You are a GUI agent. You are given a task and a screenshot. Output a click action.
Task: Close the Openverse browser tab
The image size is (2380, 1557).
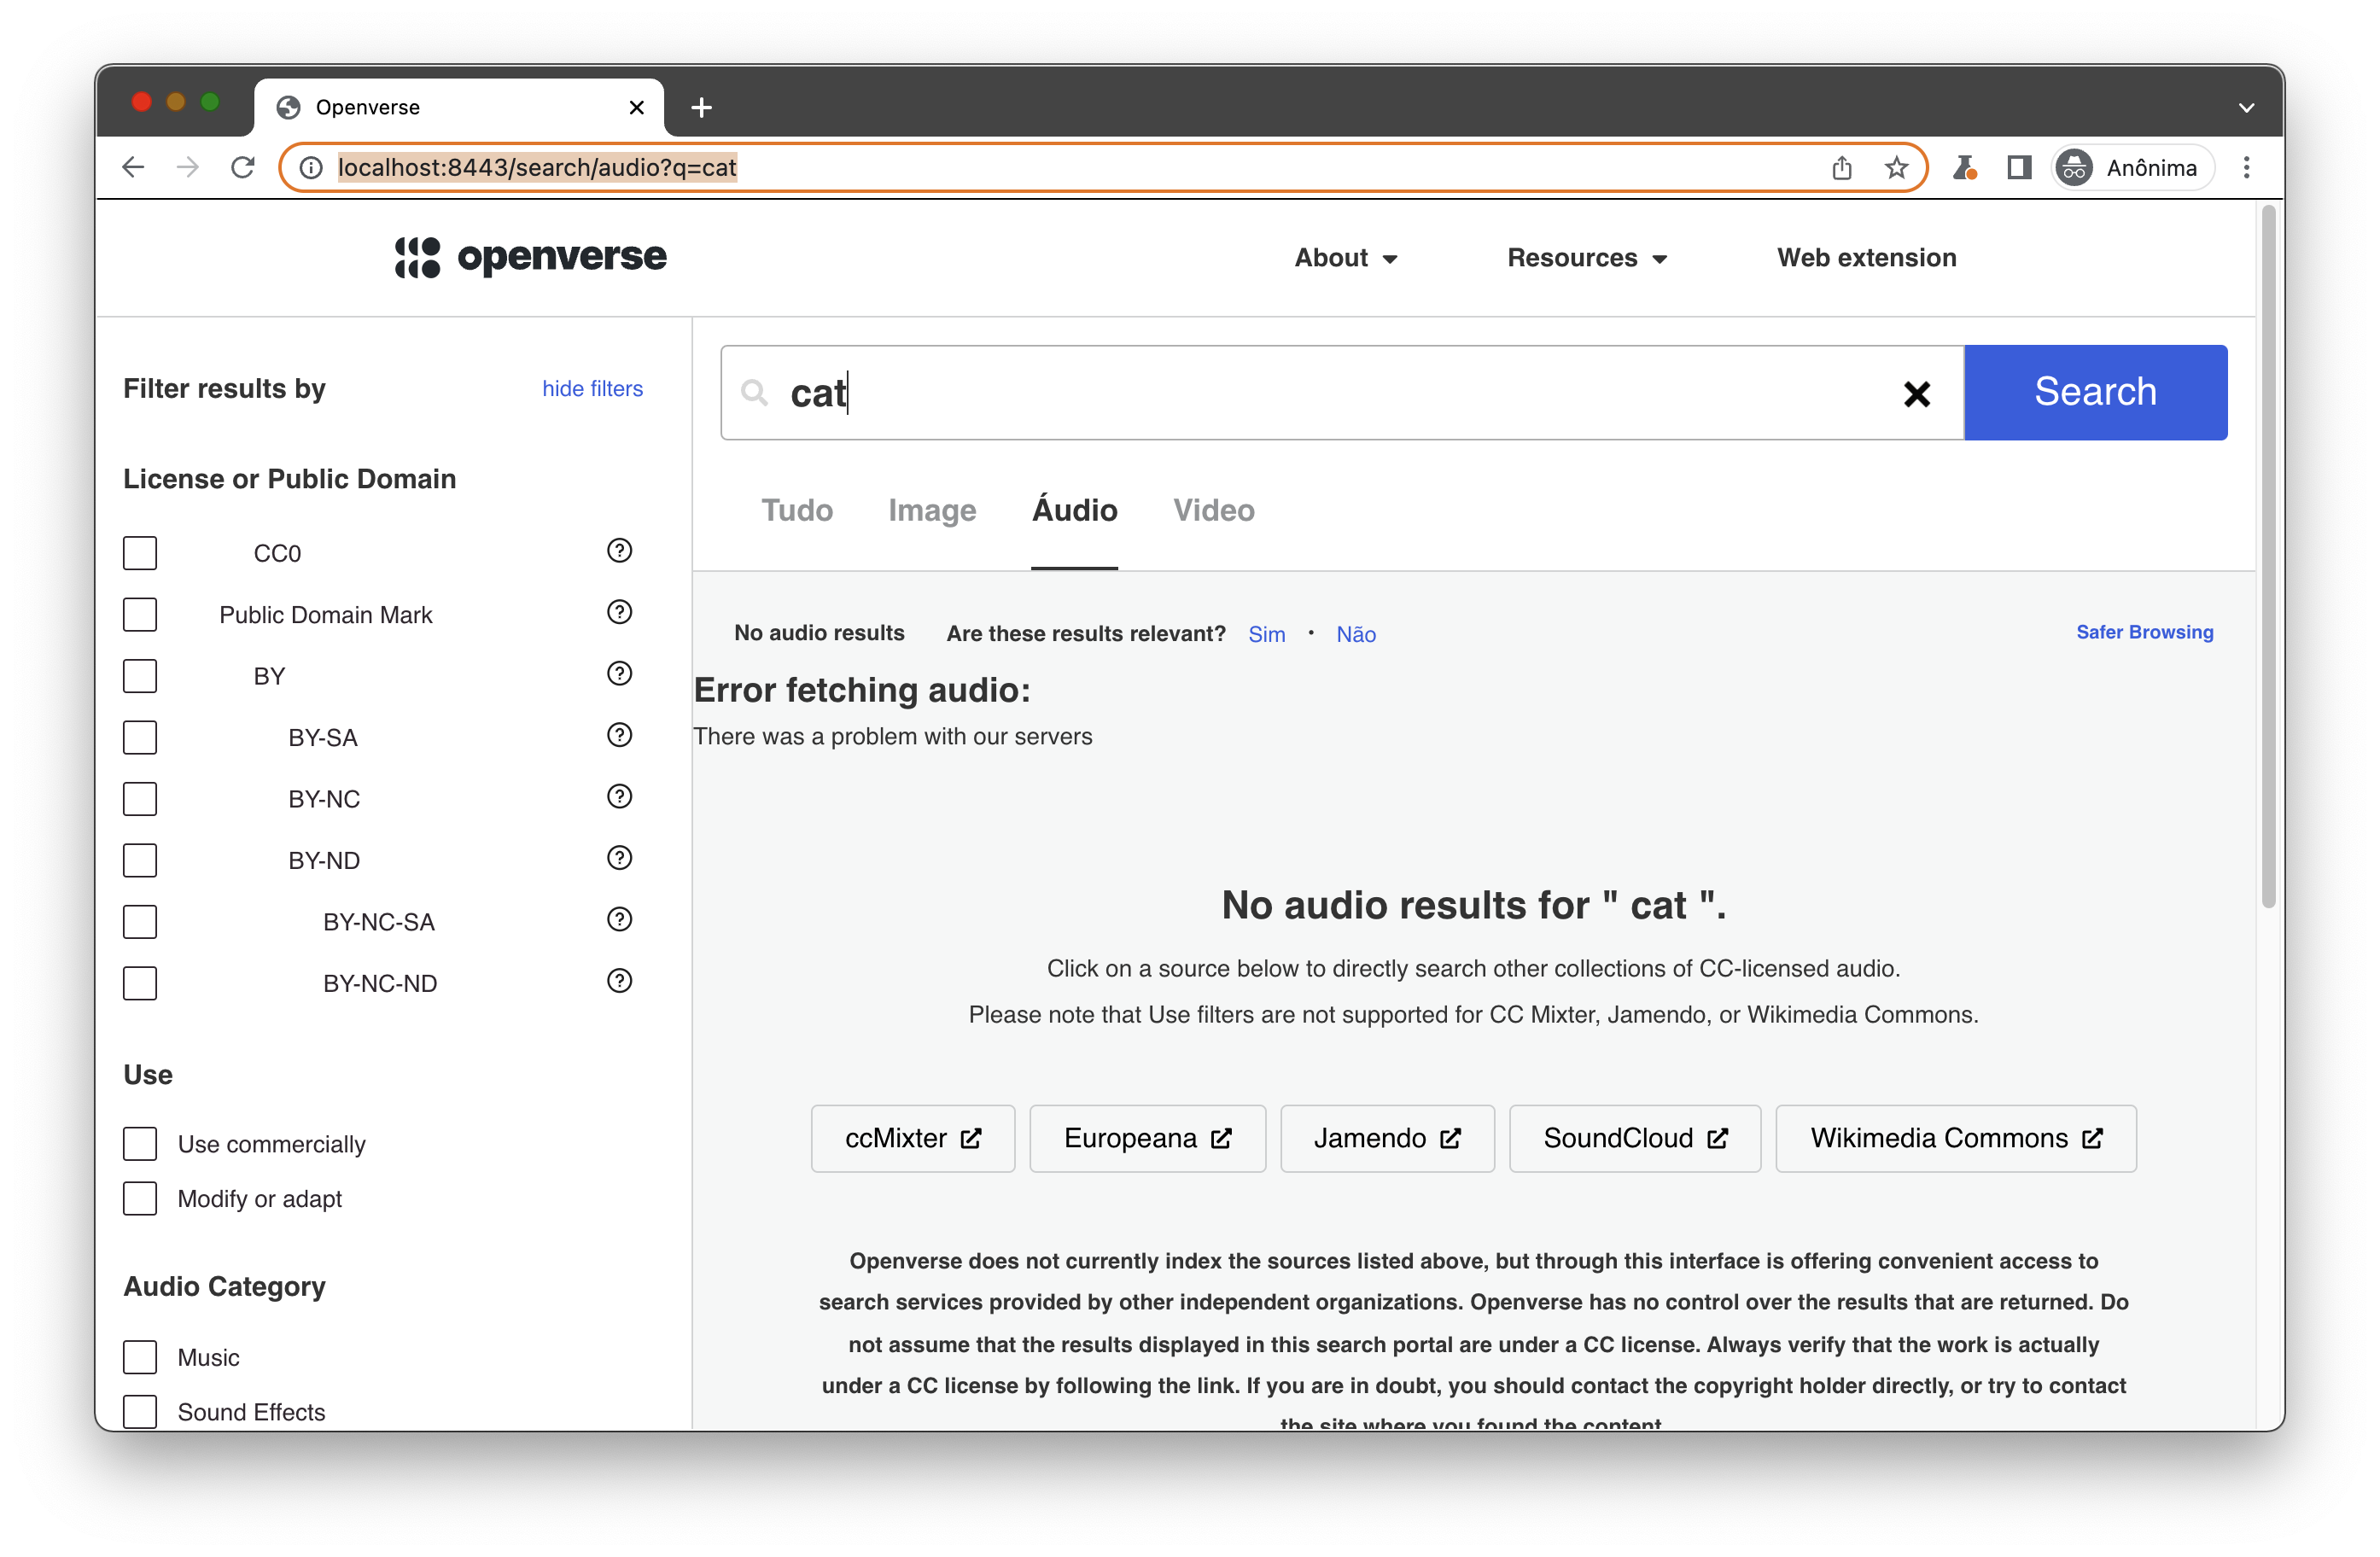(636, 107)
